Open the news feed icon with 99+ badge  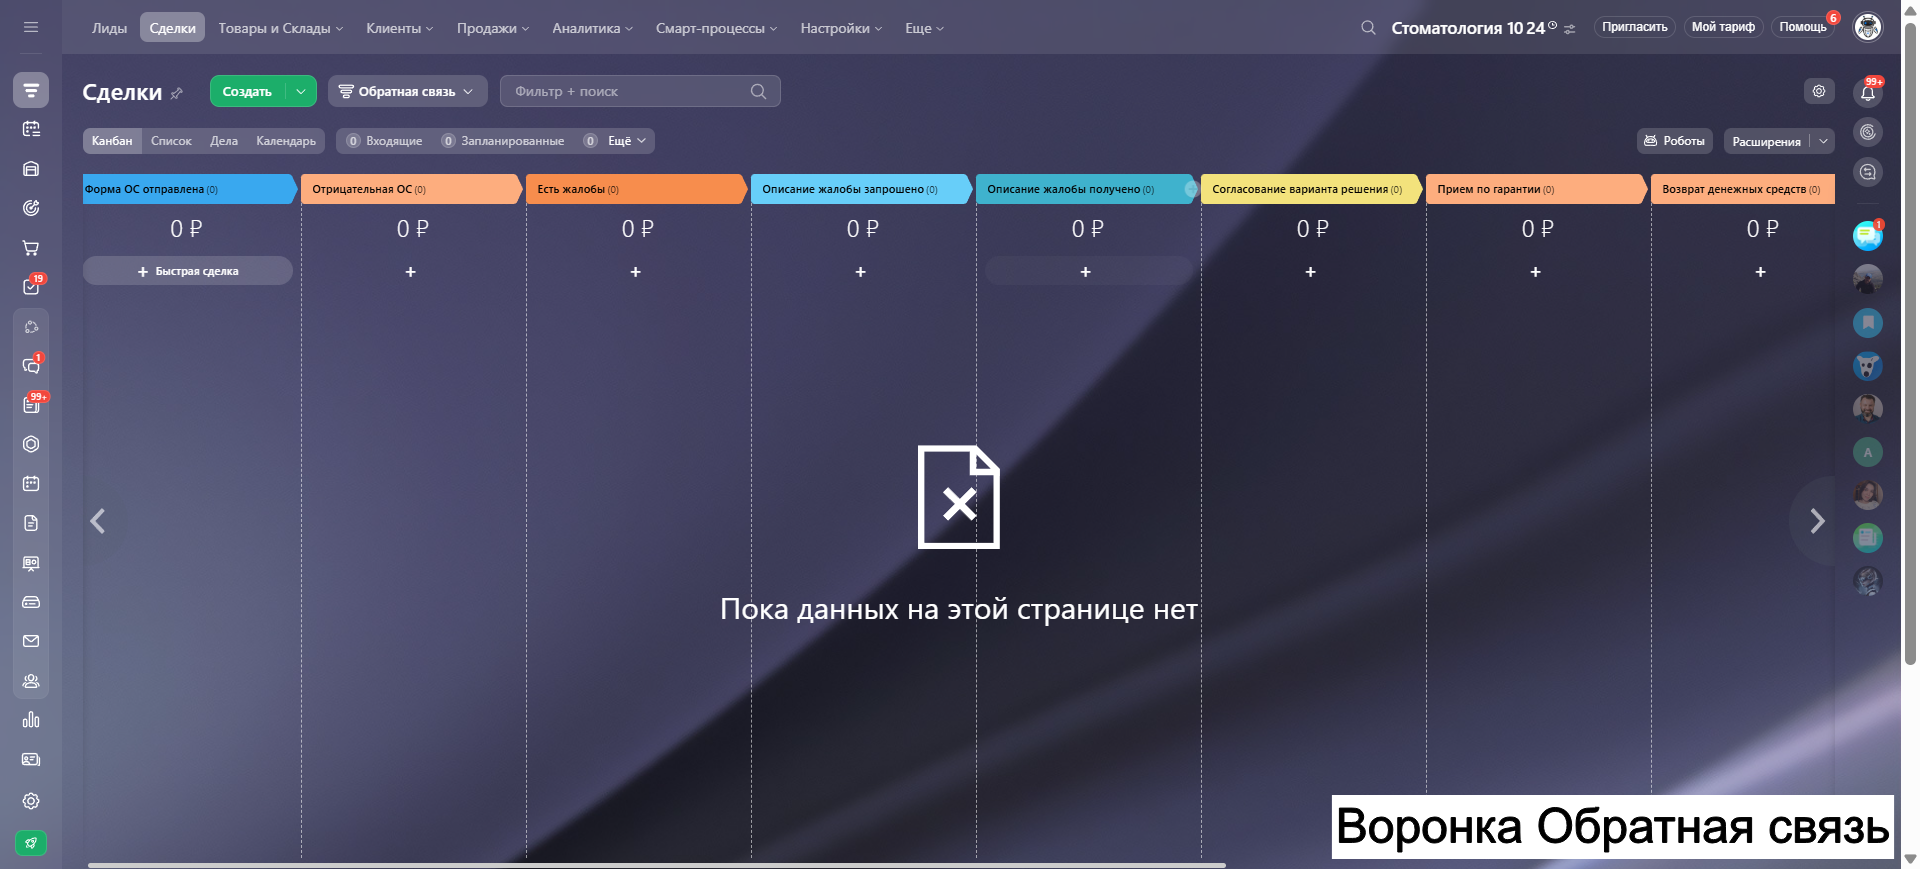(x=31, y=405)
